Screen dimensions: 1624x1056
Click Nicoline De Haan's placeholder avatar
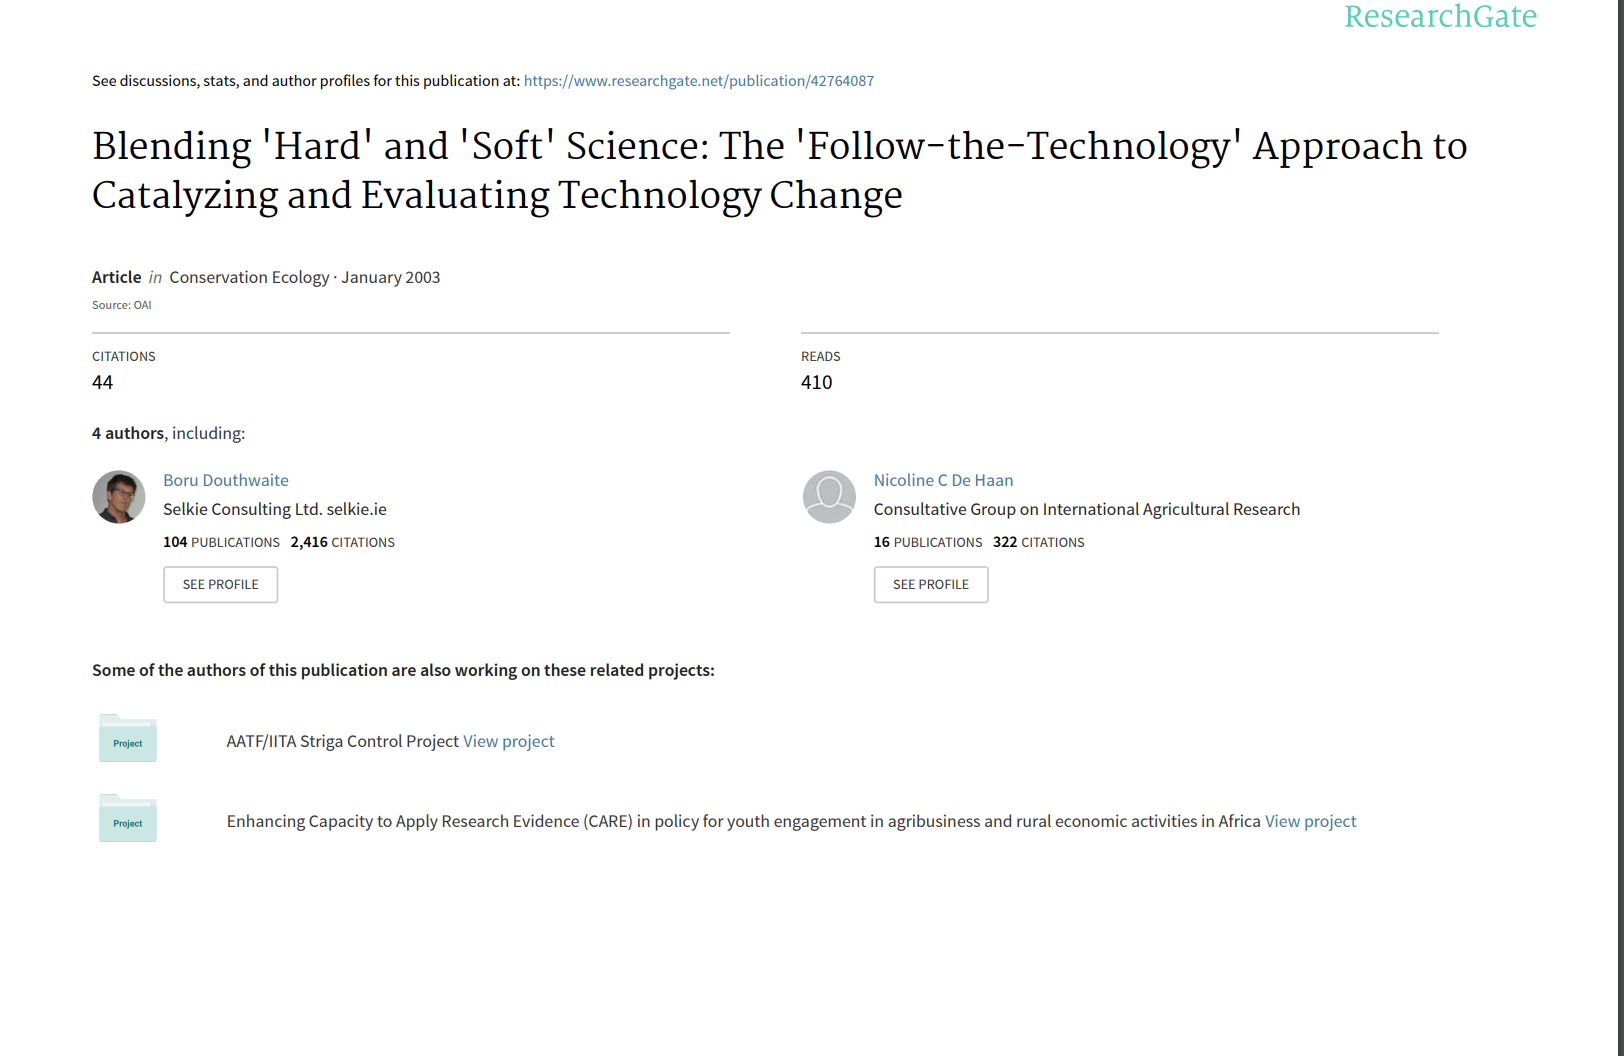[829, 497]
